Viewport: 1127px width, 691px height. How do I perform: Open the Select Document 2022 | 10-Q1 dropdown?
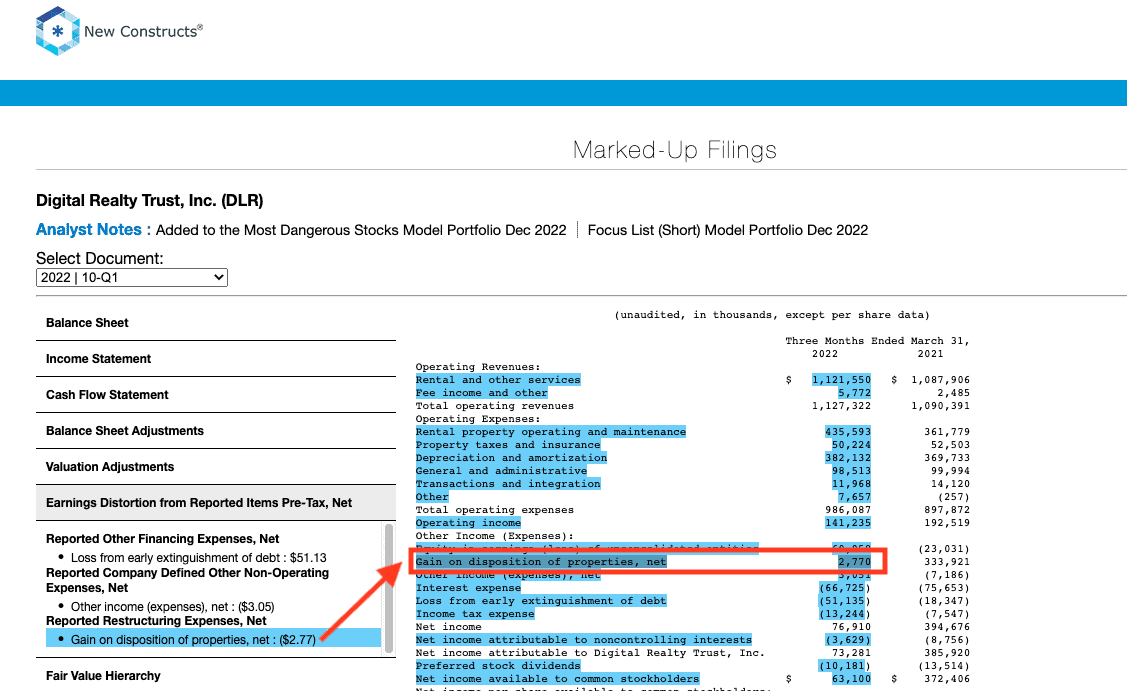click(132, 278)
